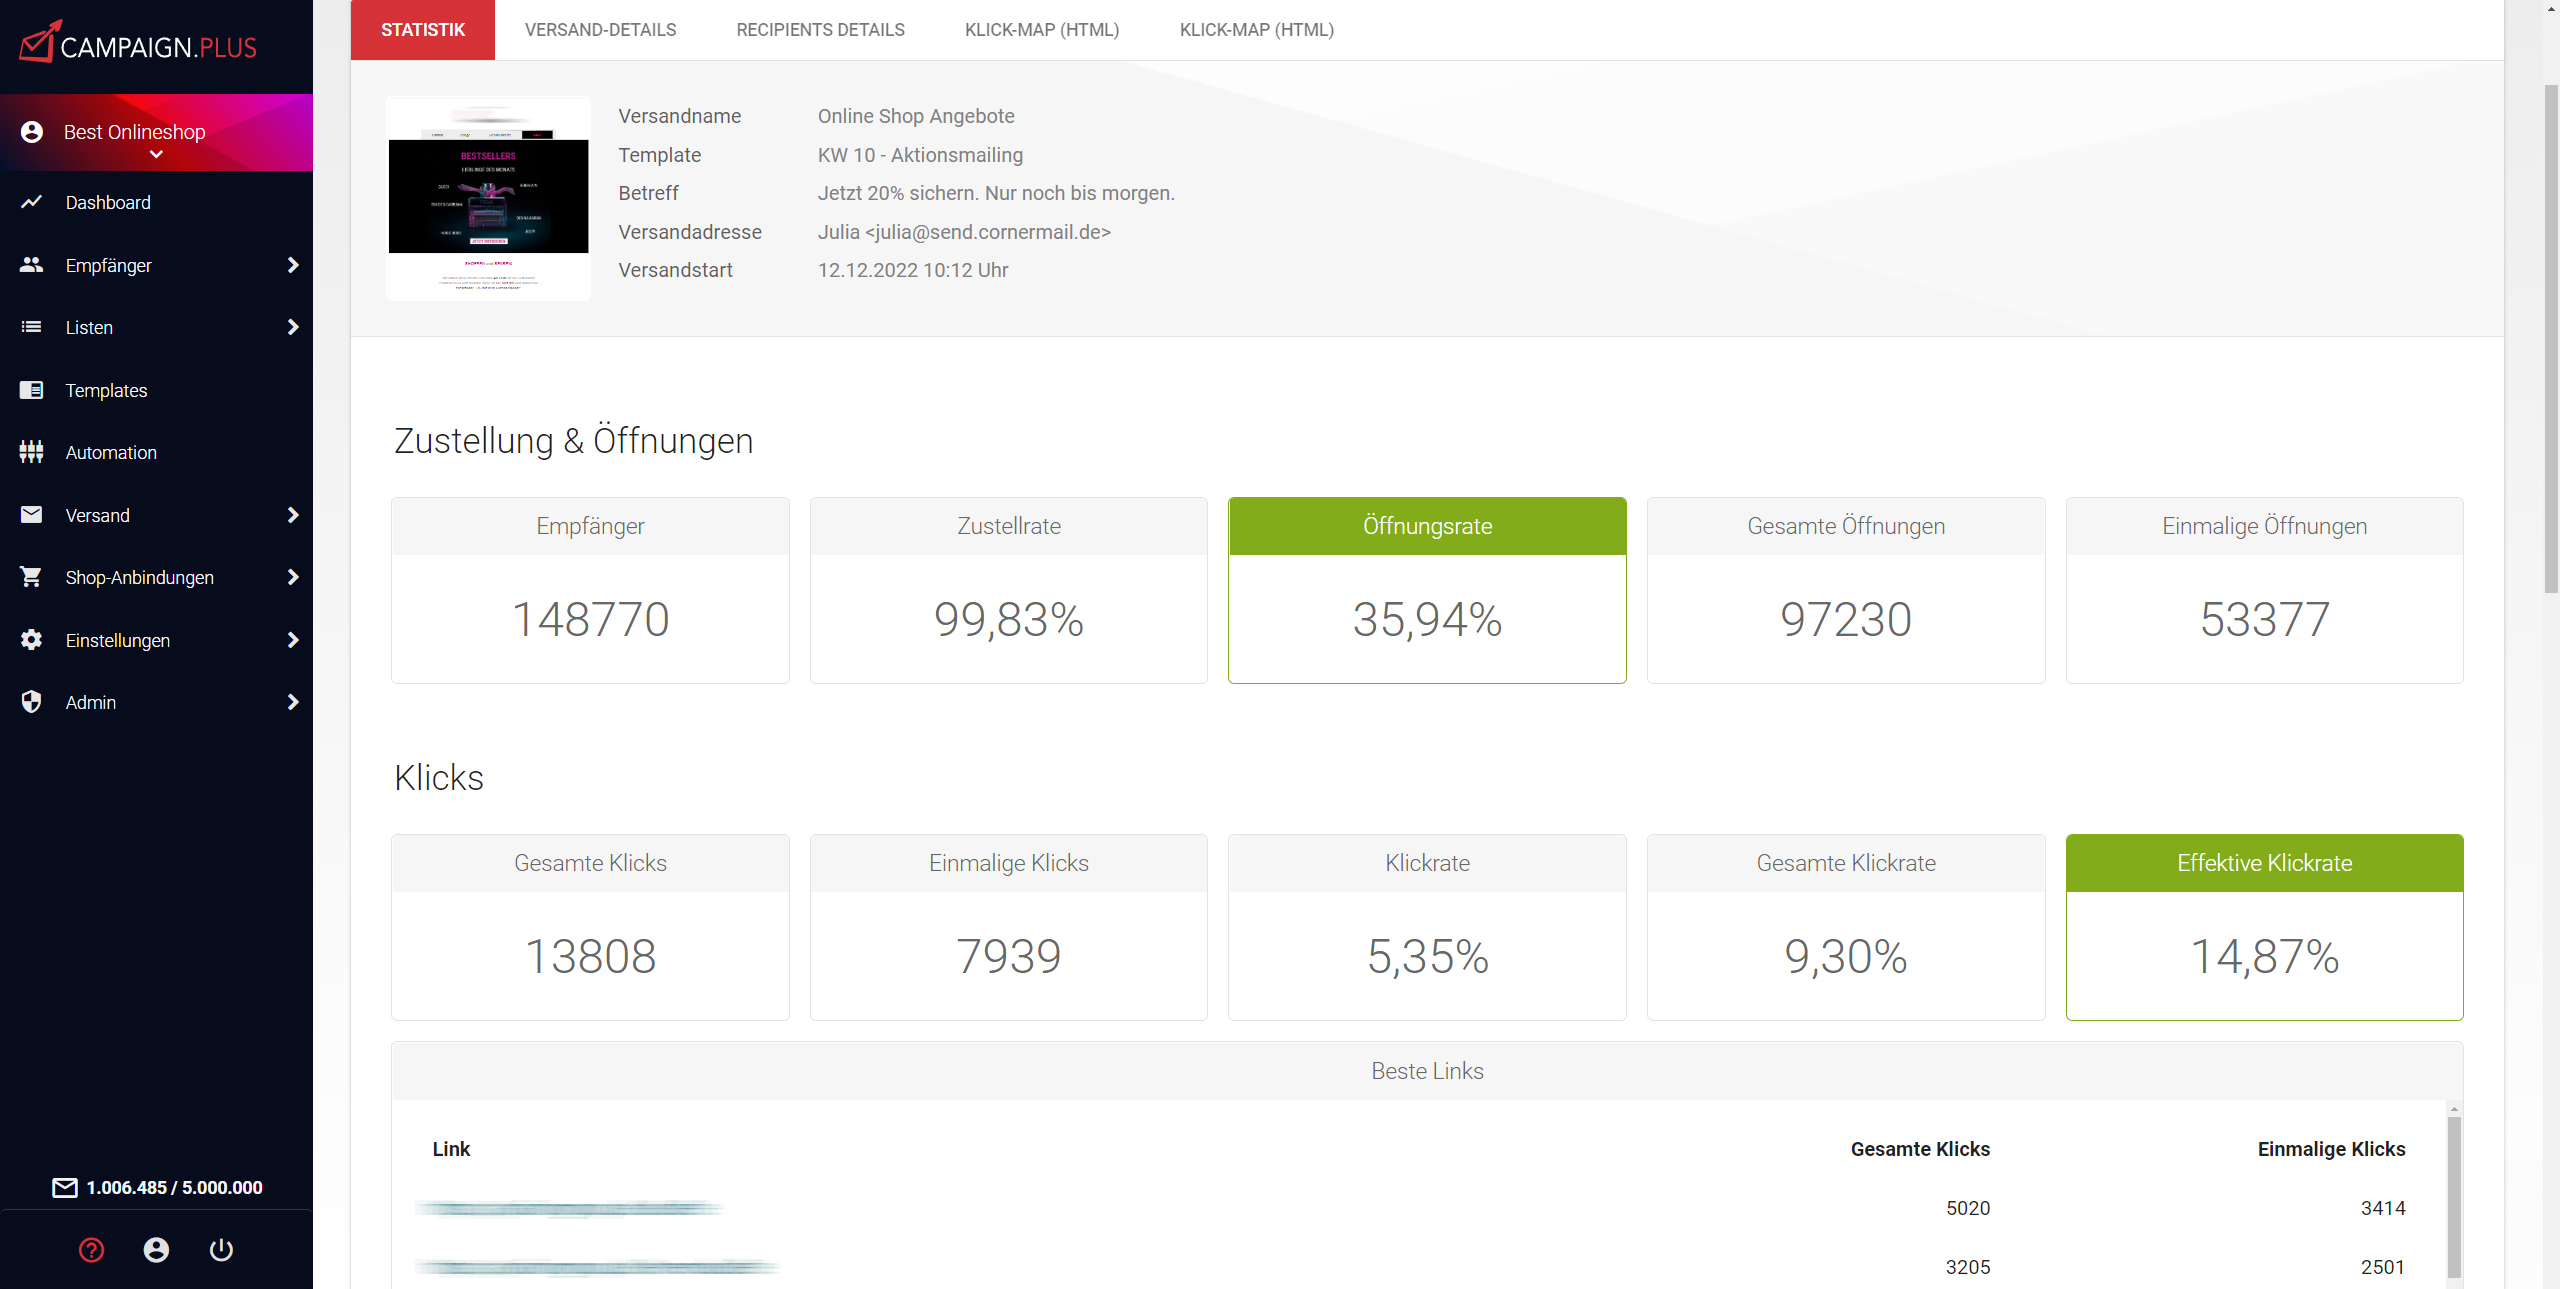Click the mail quota envelope icon
This screenshot has height=1289, width=2560.
(x=65, y=1187)
